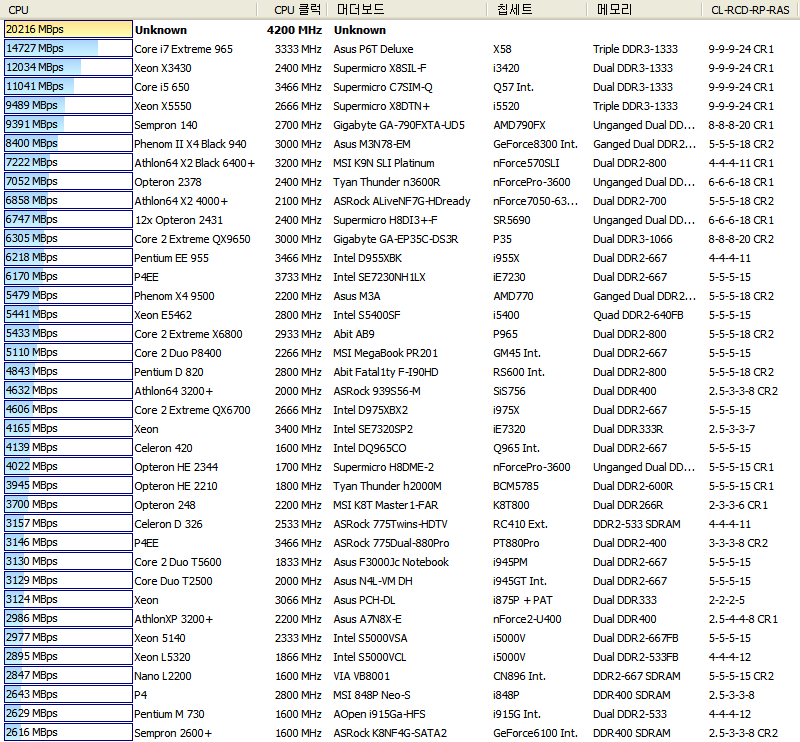Click the Xeon E5462 entry
800x742 pixels.
(x=163, y=315)
